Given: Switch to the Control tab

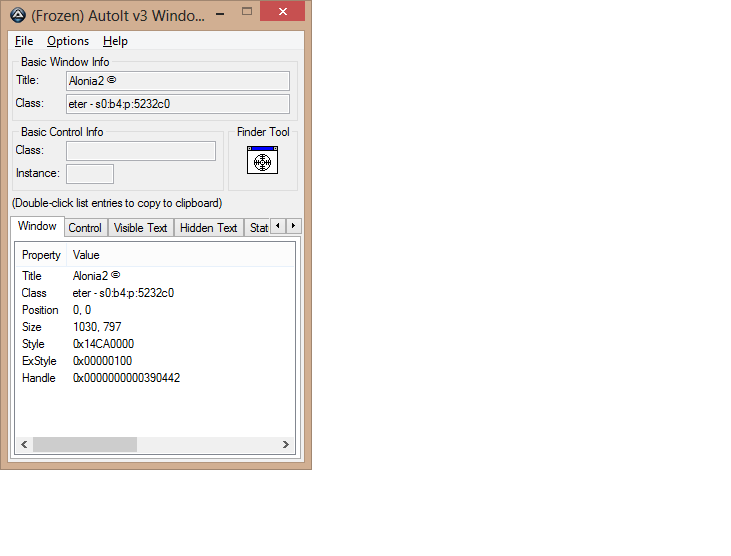Looking at the screenshot, I should [85, 228].
